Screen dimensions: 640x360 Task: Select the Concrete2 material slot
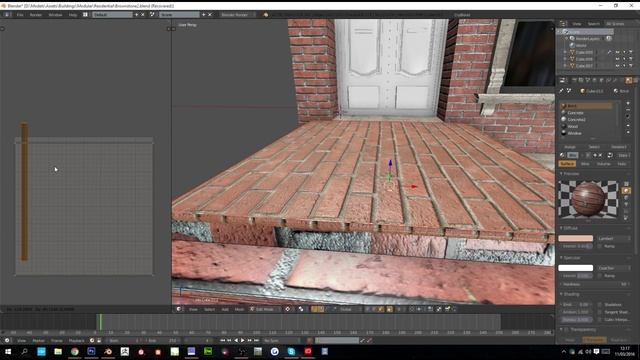pyautogui.click(x=586, y=120)
